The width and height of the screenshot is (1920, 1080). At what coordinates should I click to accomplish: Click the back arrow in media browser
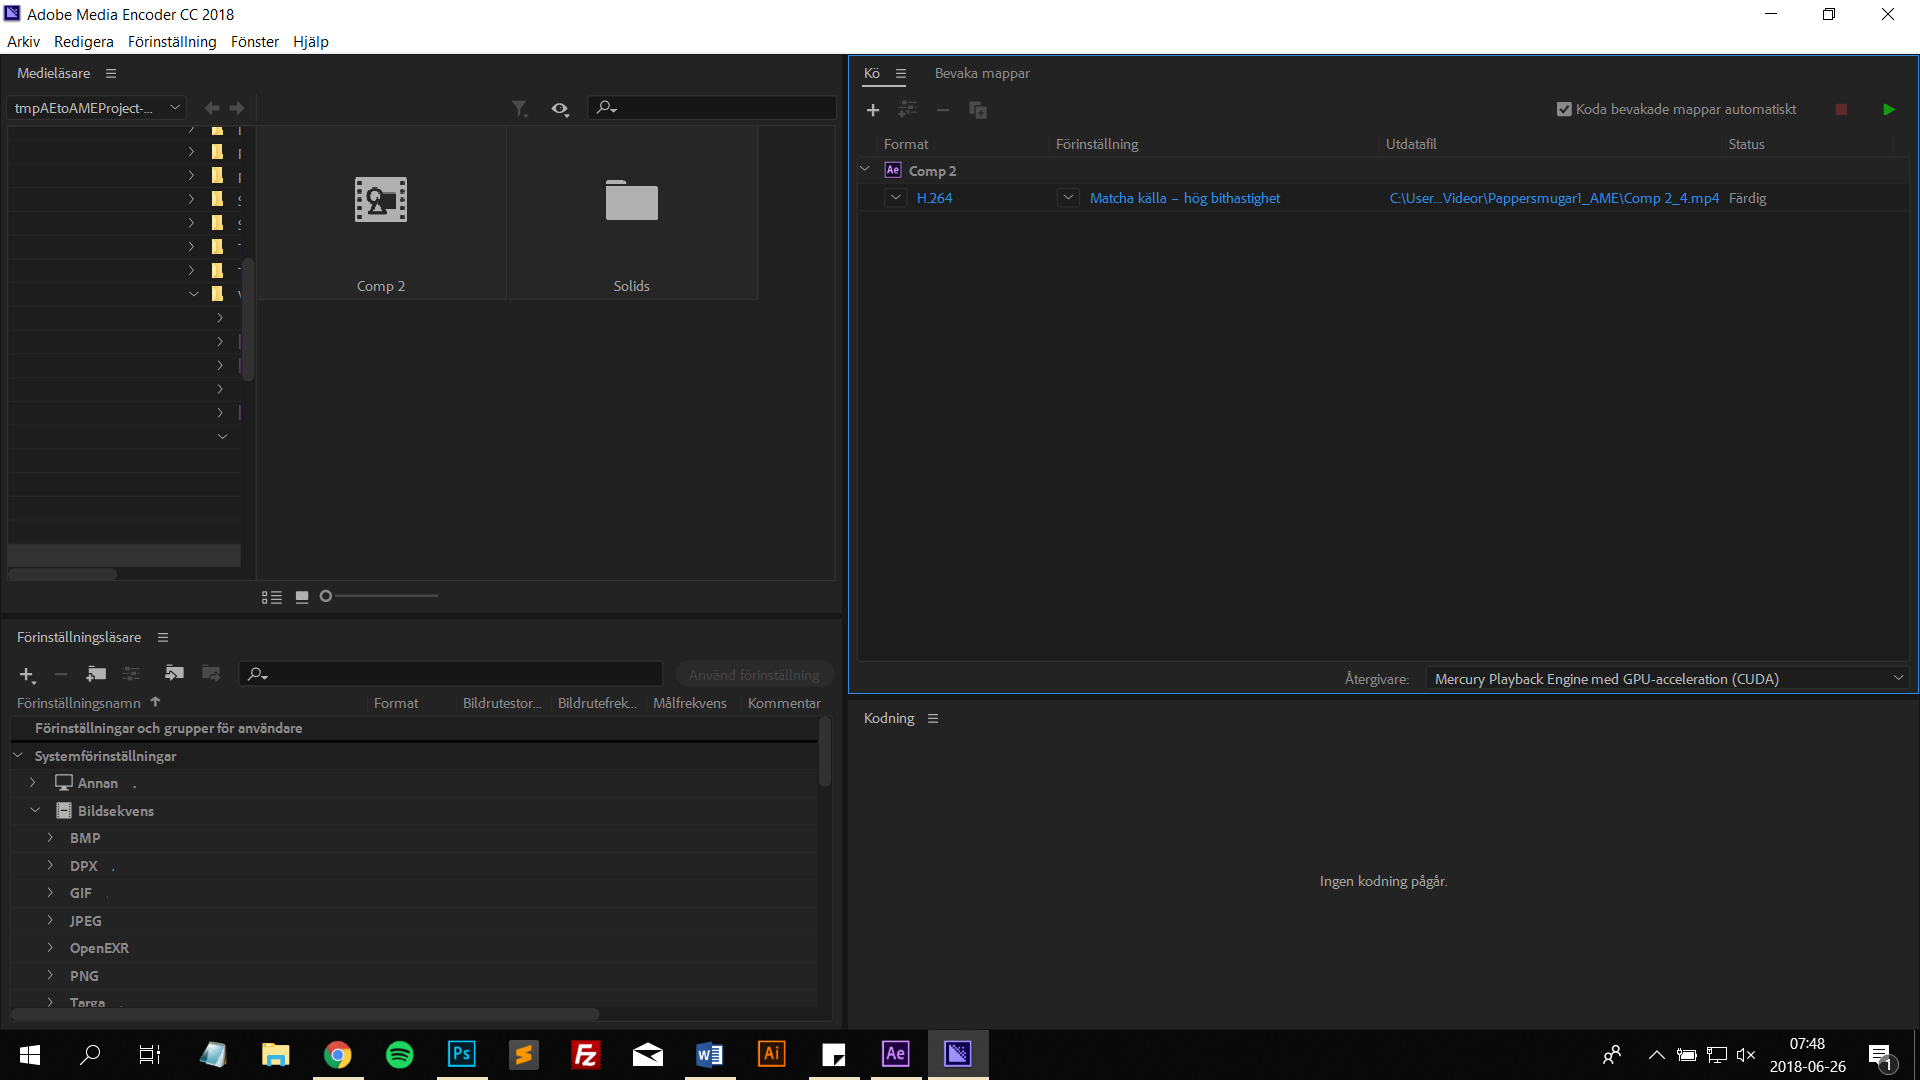pos(212,108)
